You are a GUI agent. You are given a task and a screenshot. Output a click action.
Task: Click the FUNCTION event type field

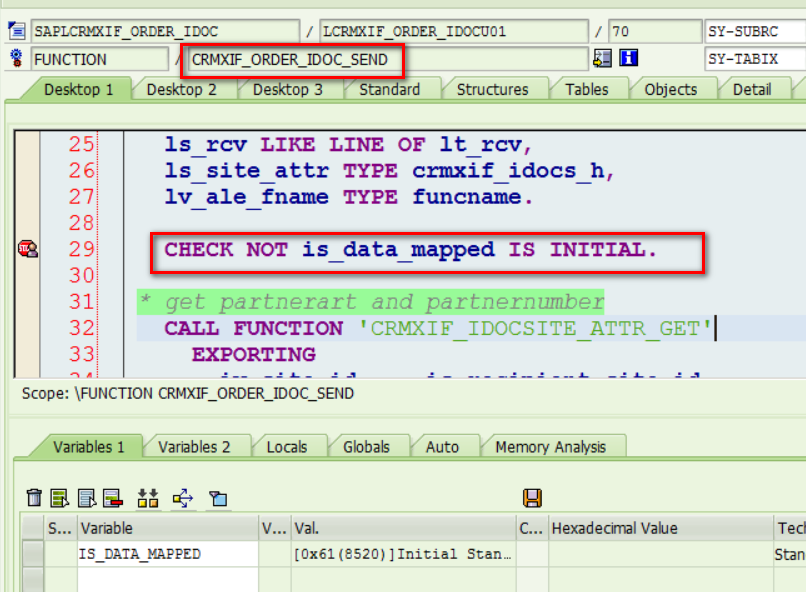(100, 59)
